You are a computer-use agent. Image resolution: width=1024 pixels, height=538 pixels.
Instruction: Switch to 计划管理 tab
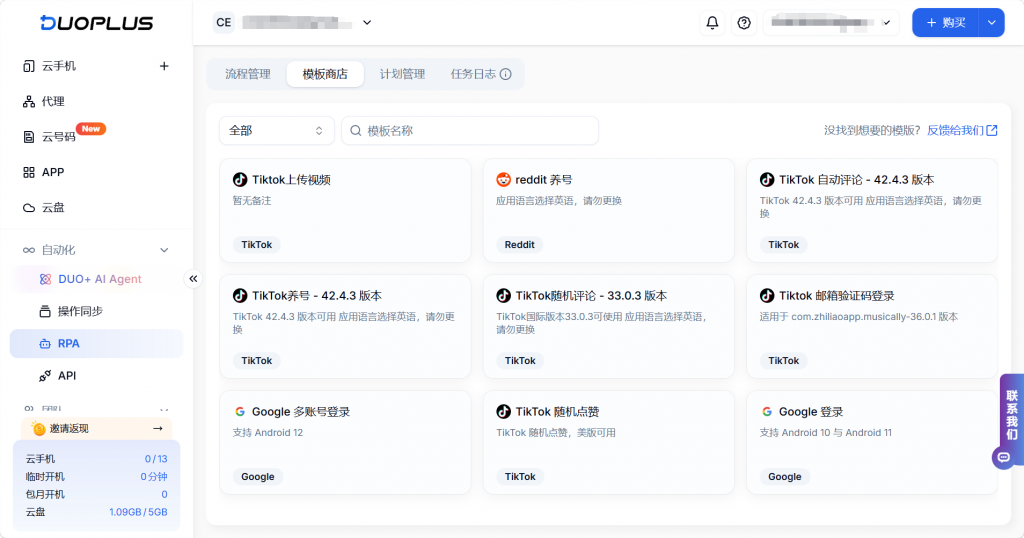tap(402, 74)
